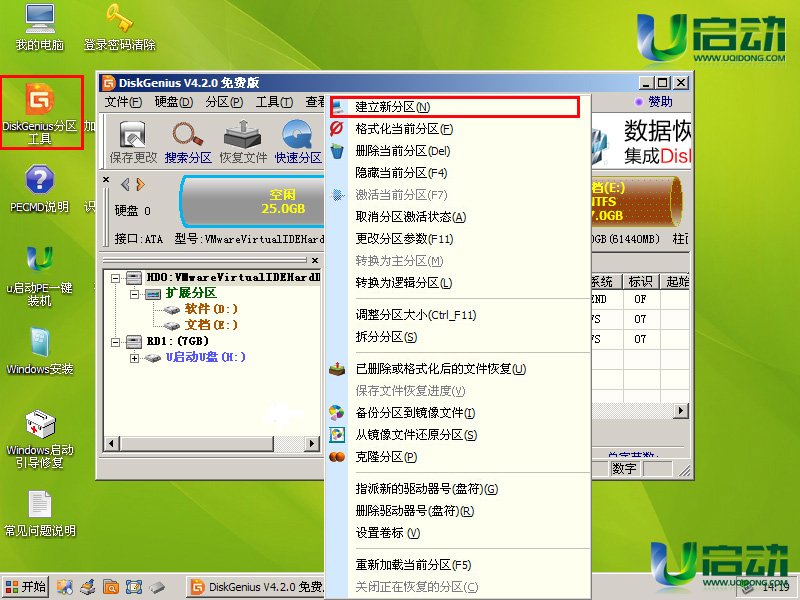Screen dimensions: 800x600
Task: Open 工具(T) menu
Action: point(274,102)
